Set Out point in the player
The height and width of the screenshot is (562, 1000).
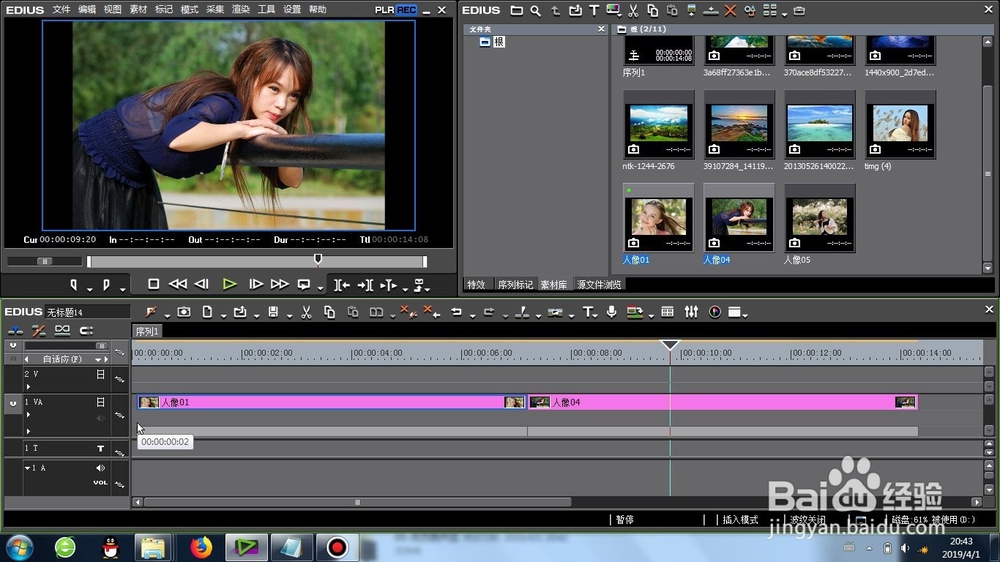point(106,285)
